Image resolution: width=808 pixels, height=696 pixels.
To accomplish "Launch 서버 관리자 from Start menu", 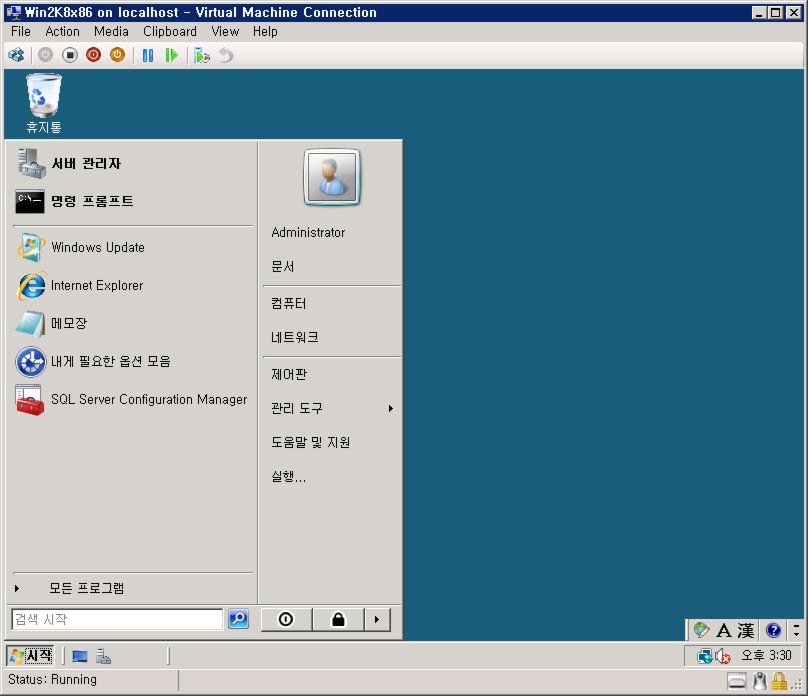I will [132, 163].
